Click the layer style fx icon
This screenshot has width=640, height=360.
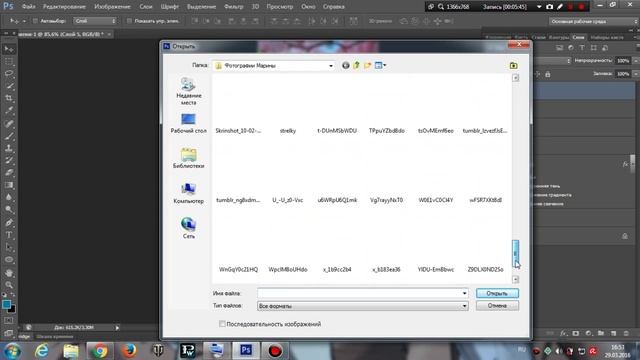point(563,333)
